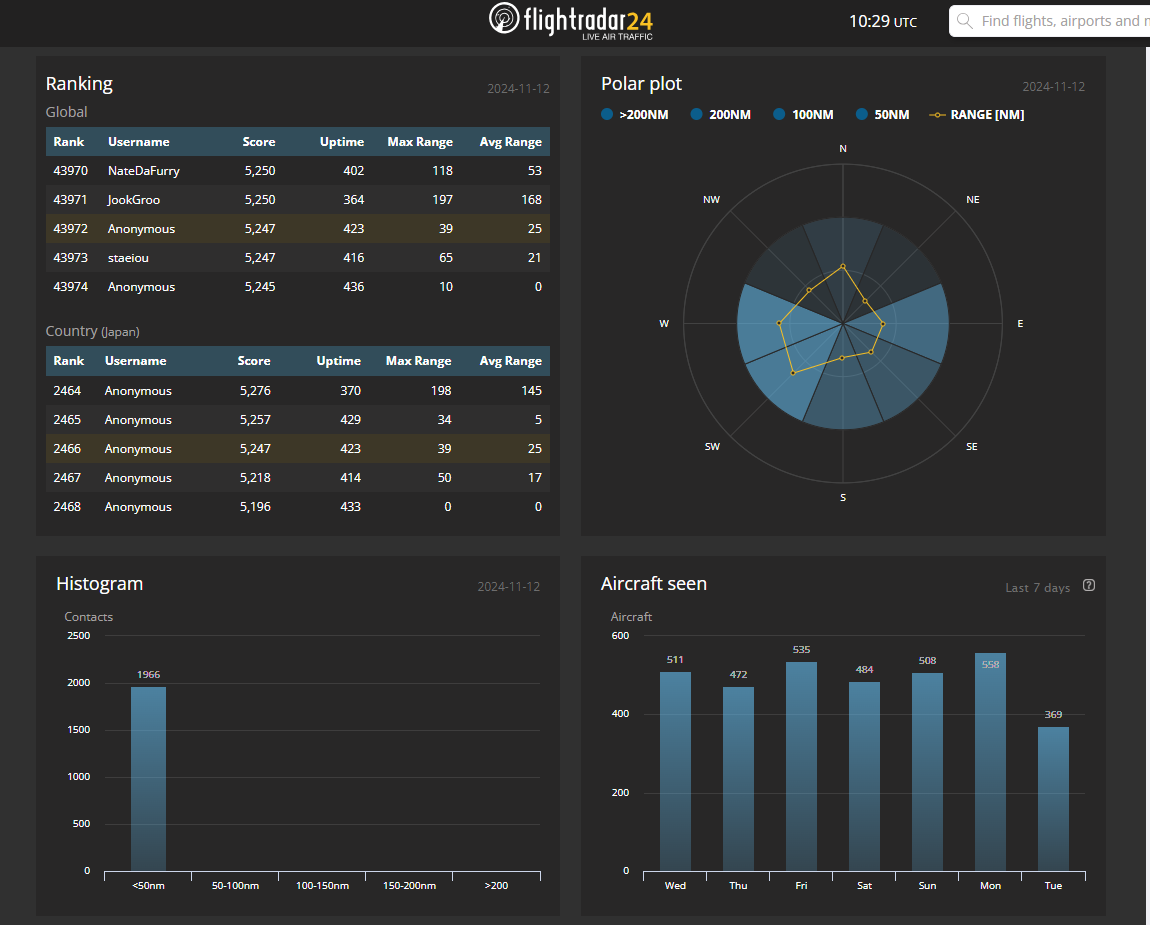Click the 1966 contacts histogram bar

click(x=148, y=778)
